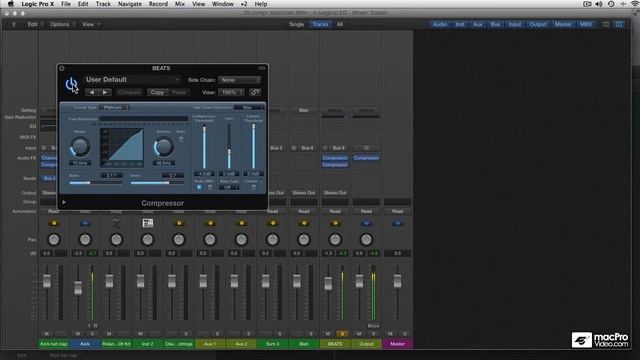The height and width of the screenshot is (360, 640).
Task: Open first Compressor insert on BEATS channel
Action: 335,158
